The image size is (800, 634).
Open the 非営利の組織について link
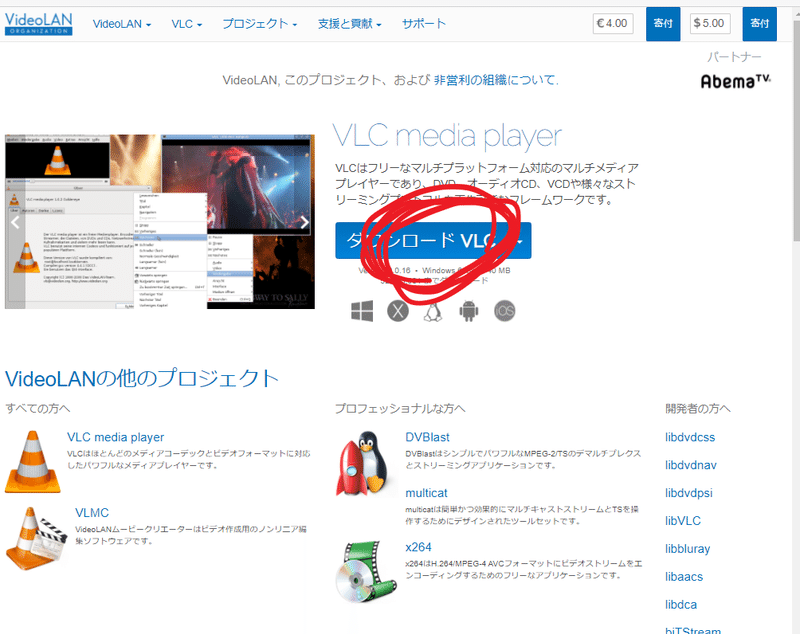(x=496, y=80)
